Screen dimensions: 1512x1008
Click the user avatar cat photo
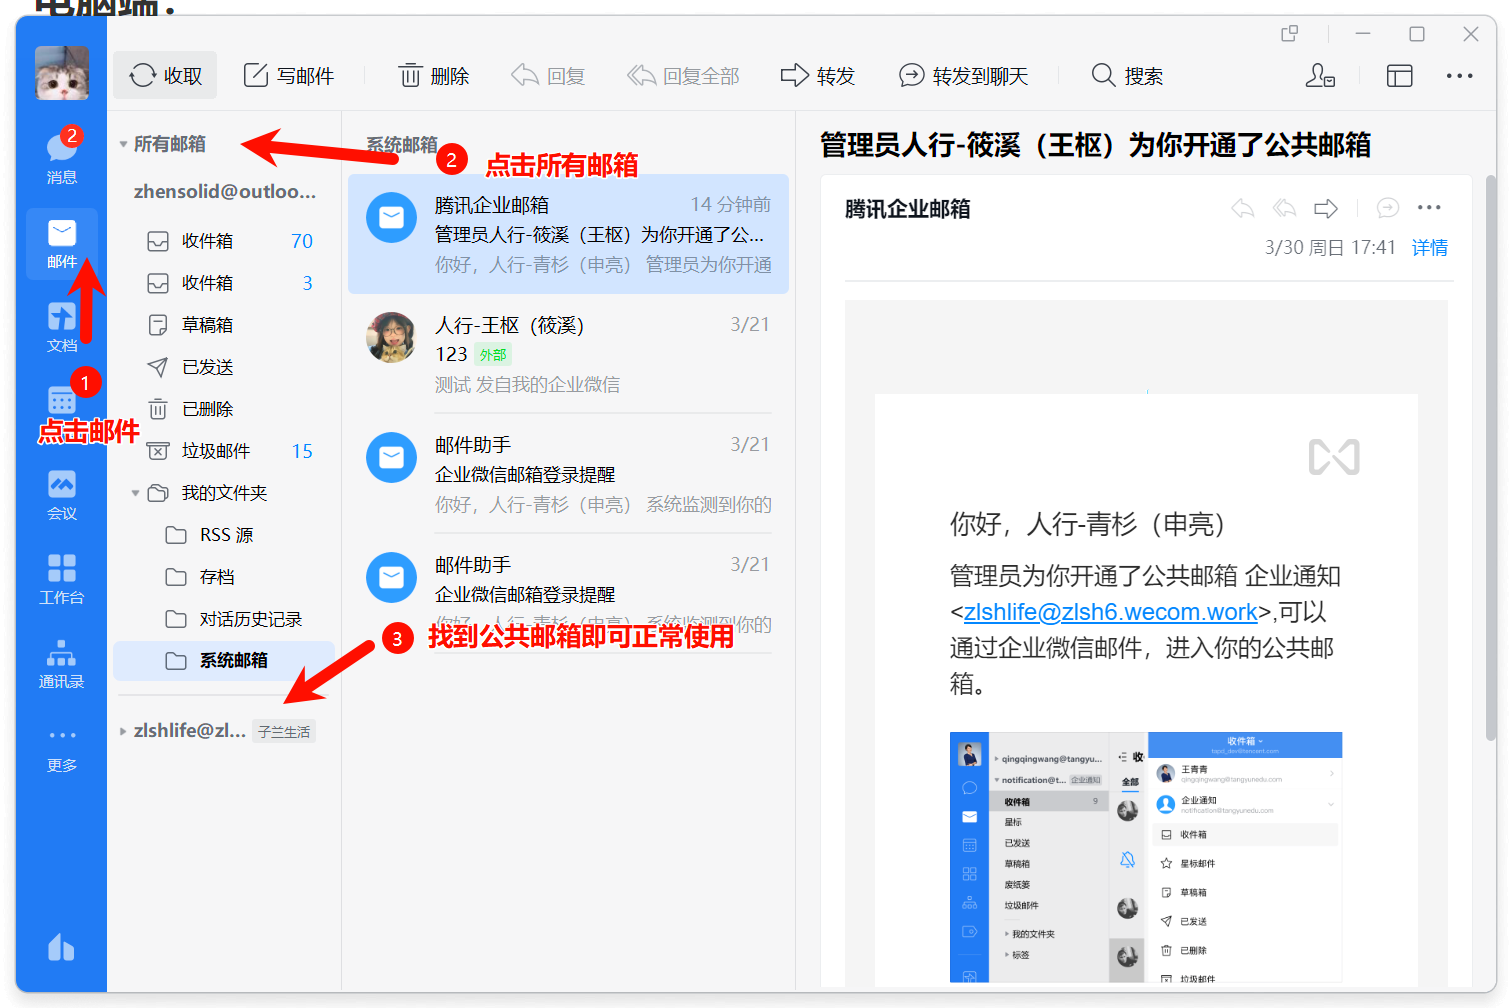(62, 73)
